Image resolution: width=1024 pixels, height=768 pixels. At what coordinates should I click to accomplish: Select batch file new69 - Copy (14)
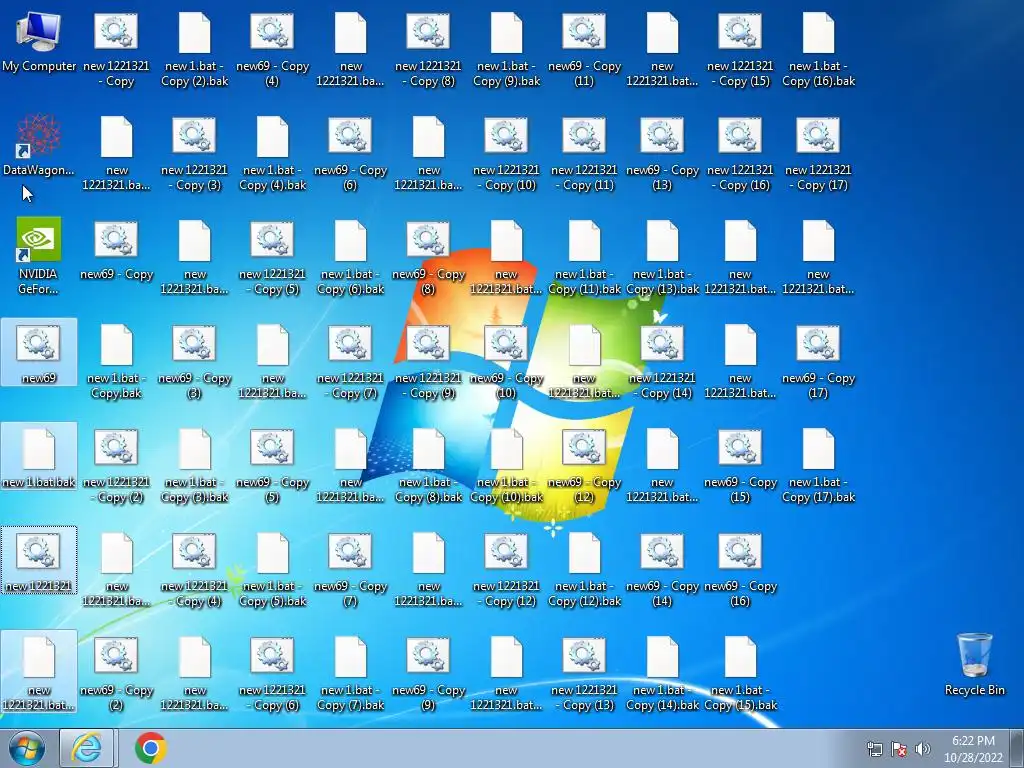tap(662, 569)
